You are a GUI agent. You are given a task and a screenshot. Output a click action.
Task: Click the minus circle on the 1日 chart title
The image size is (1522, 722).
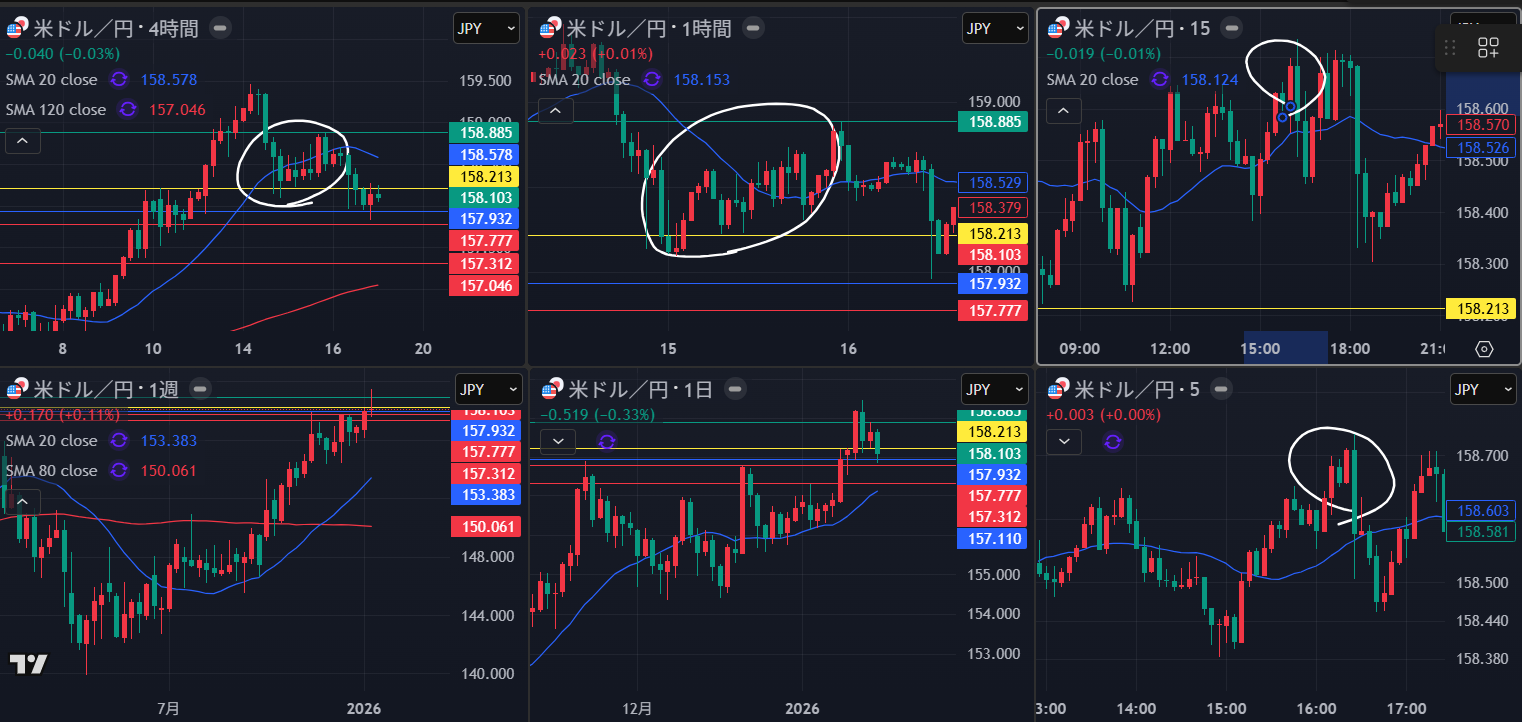(x=735, y=389)
